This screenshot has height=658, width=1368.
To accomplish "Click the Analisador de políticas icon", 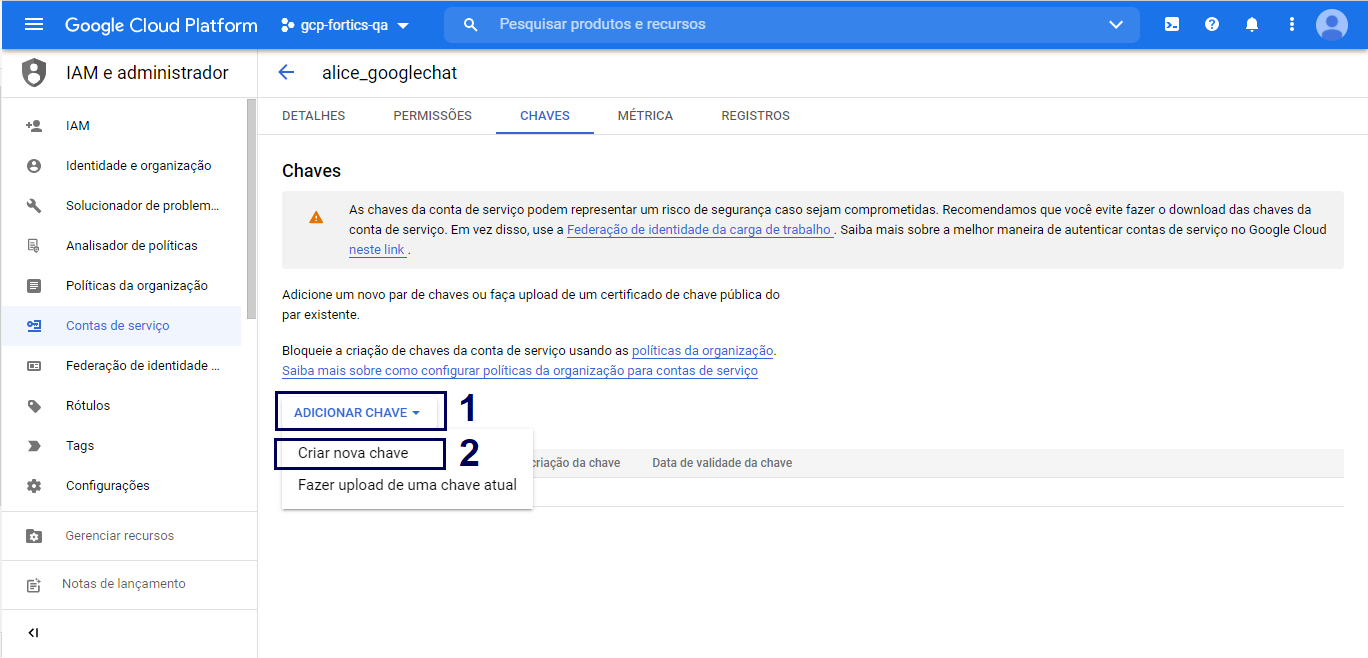I will (x=34, y=246).
